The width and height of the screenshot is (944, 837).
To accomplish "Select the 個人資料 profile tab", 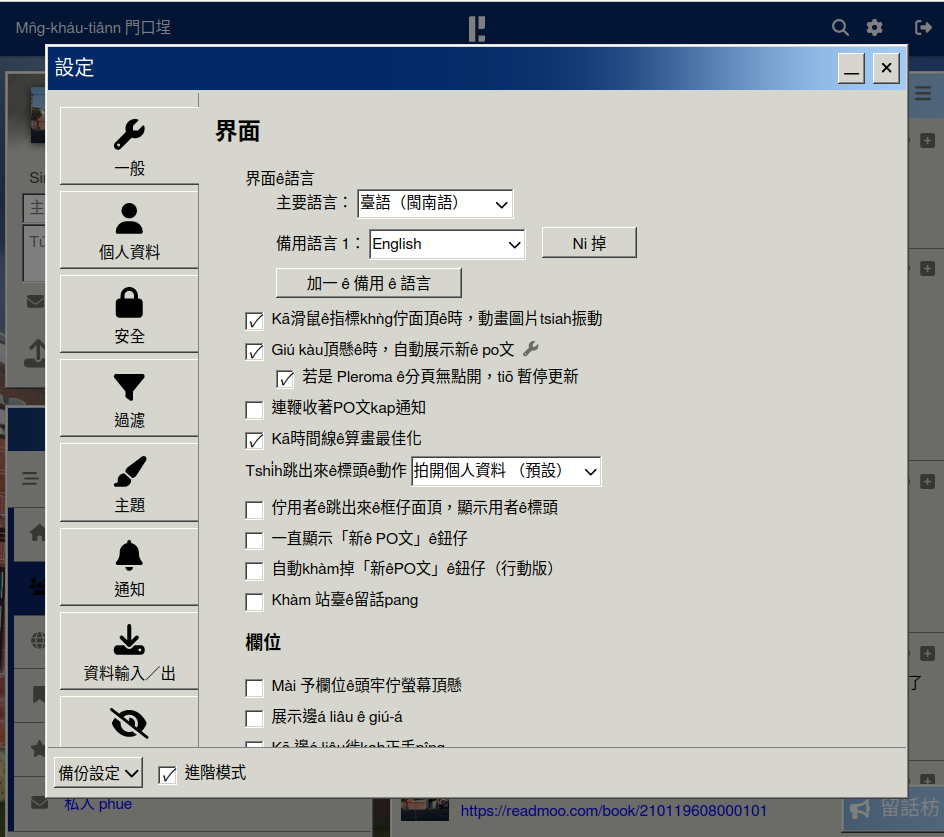I will [129, 230].
